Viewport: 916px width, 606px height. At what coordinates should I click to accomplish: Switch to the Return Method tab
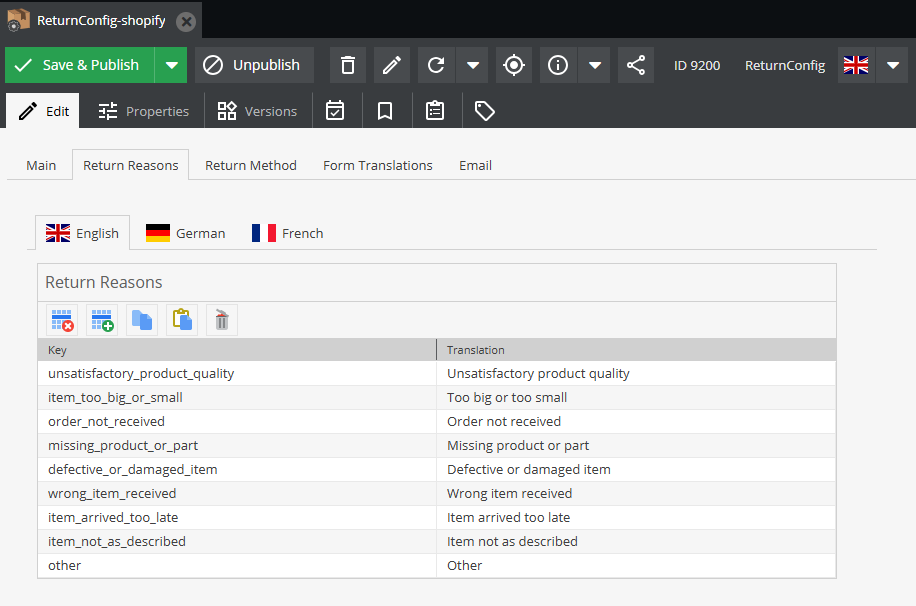251,165
